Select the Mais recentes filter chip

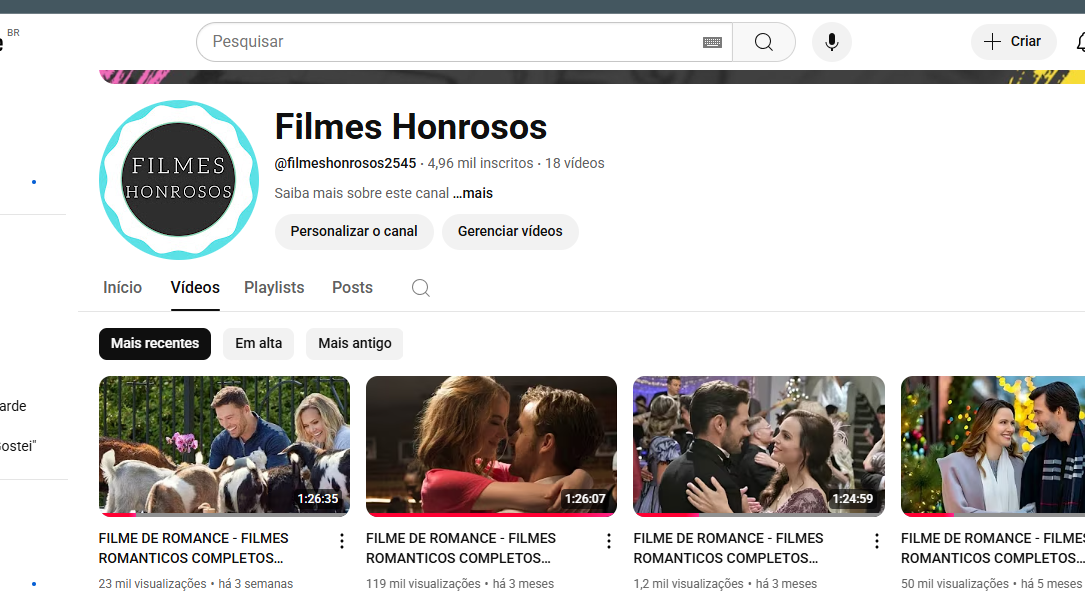pos(155,343)
